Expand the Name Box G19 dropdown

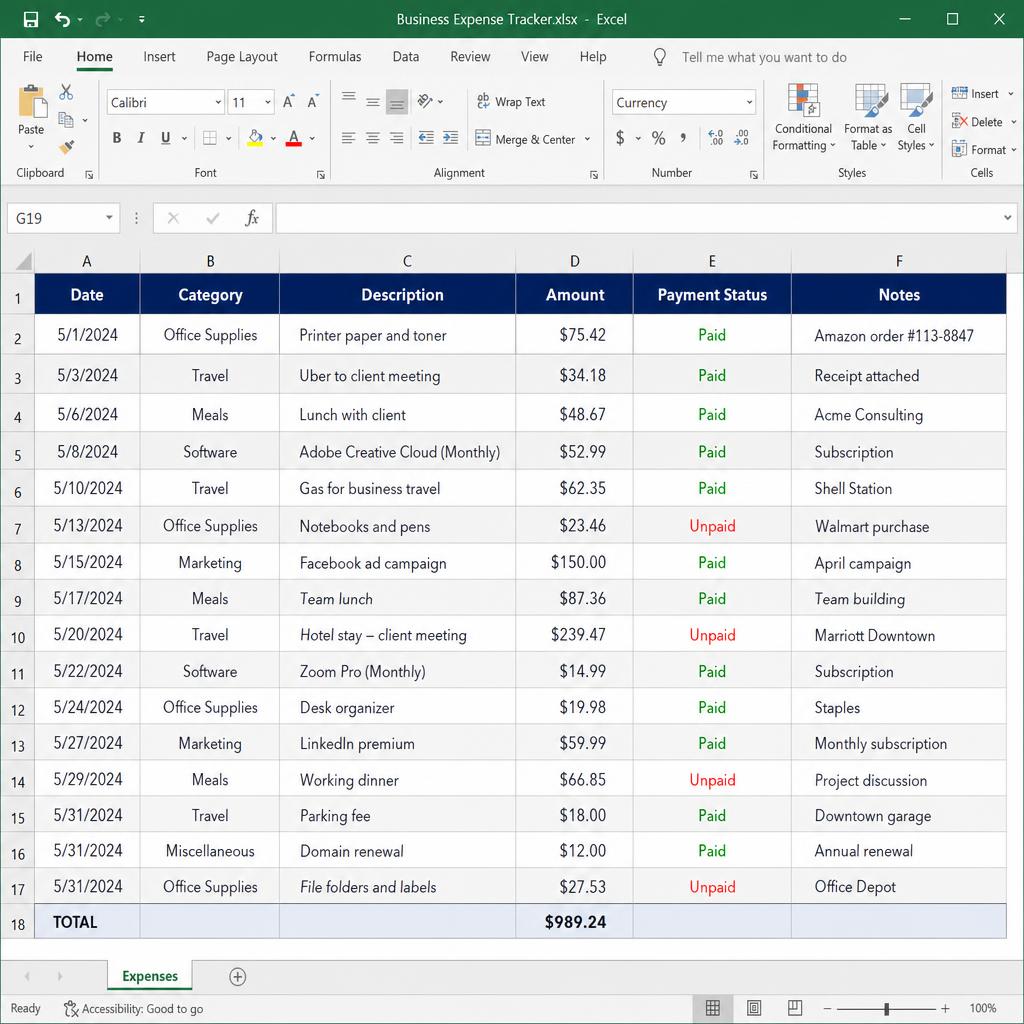coord(109,217)
